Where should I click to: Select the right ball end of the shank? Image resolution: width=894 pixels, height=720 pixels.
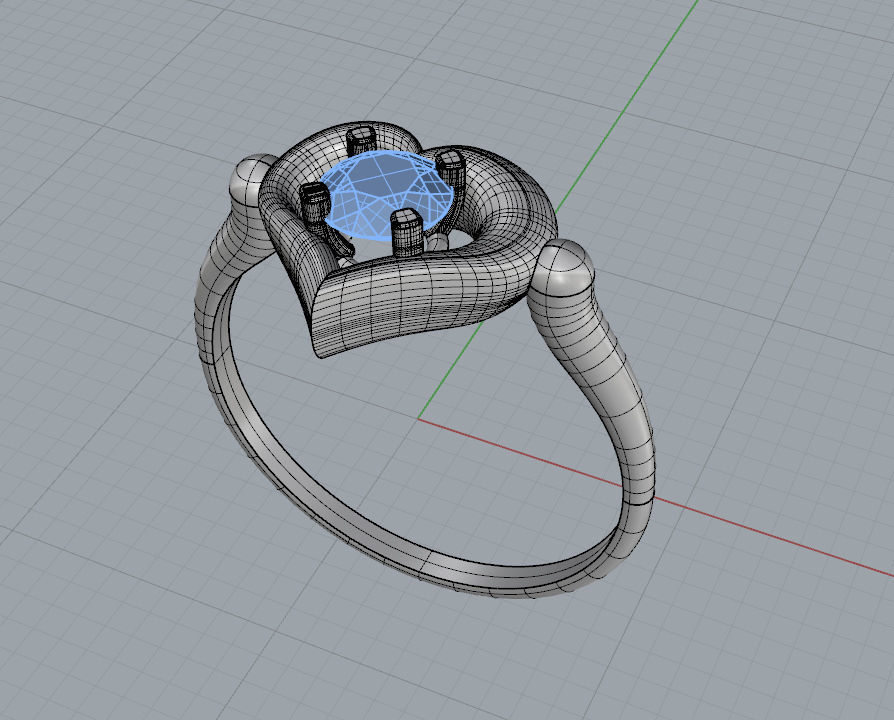click(562, 268)
